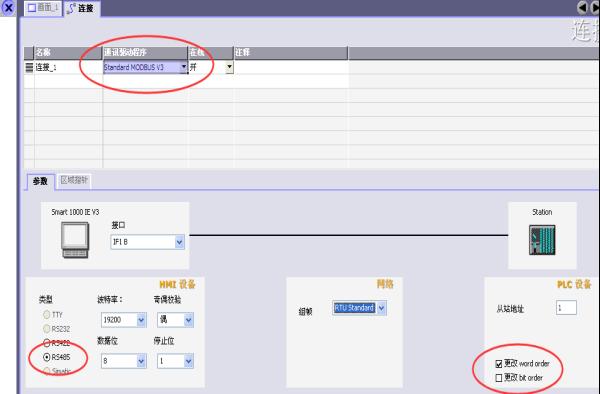Enable the 更改 bit order checkbox
Image resolution: width=600 pixels, height=394 pixels.
pyautogui.click(x=499, y=378)
